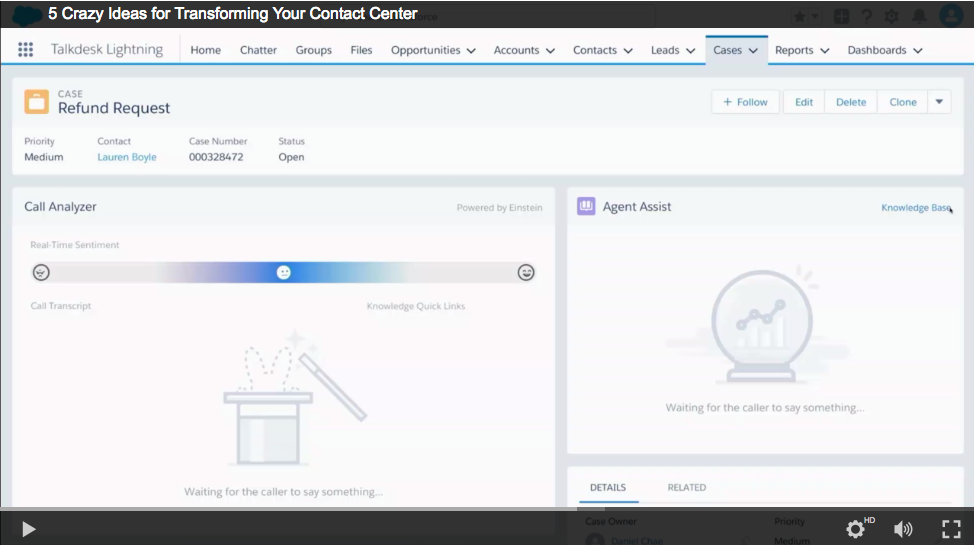Play the video
The height and width of the screenshot is (545, 975).
(29, 529)
